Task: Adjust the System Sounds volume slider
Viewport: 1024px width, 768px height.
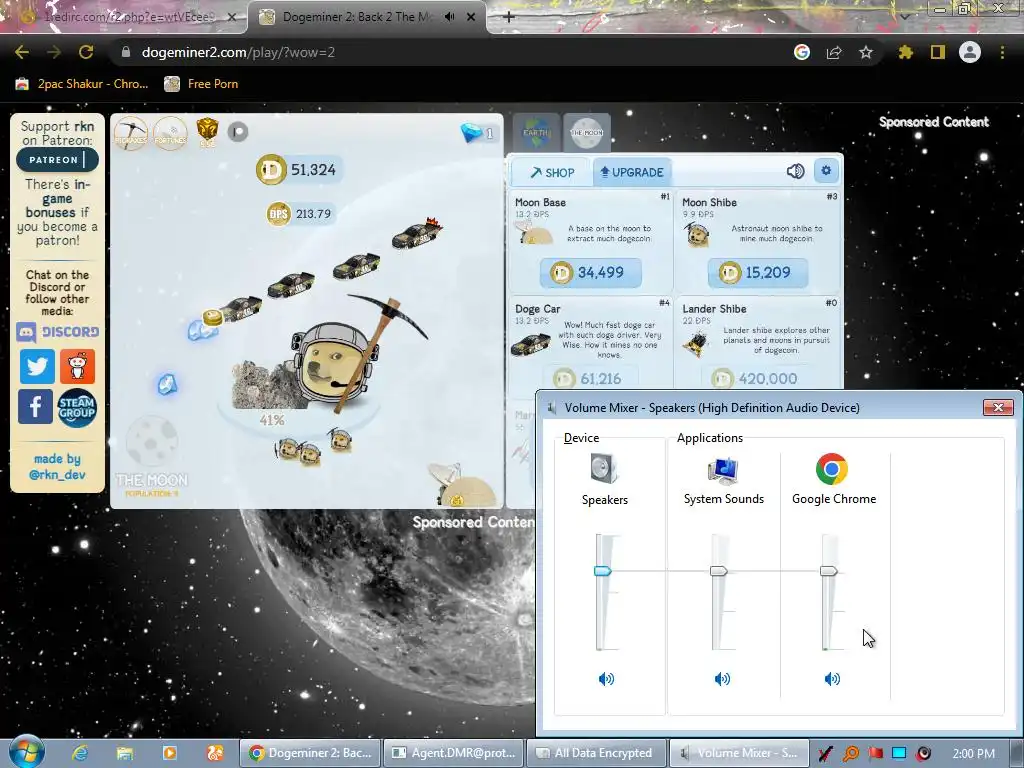Action: tap(718, 571)
